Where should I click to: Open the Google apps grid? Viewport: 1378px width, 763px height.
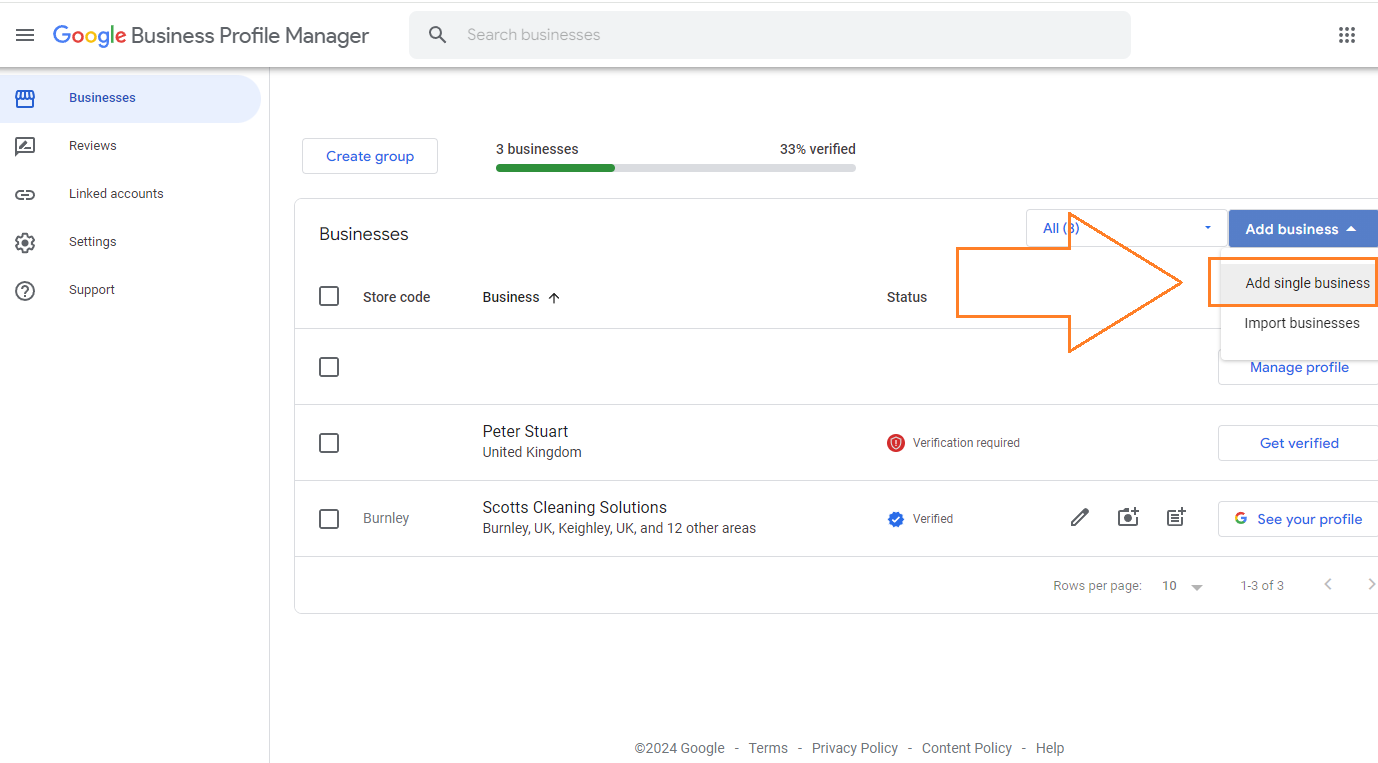pos(1347,35)
